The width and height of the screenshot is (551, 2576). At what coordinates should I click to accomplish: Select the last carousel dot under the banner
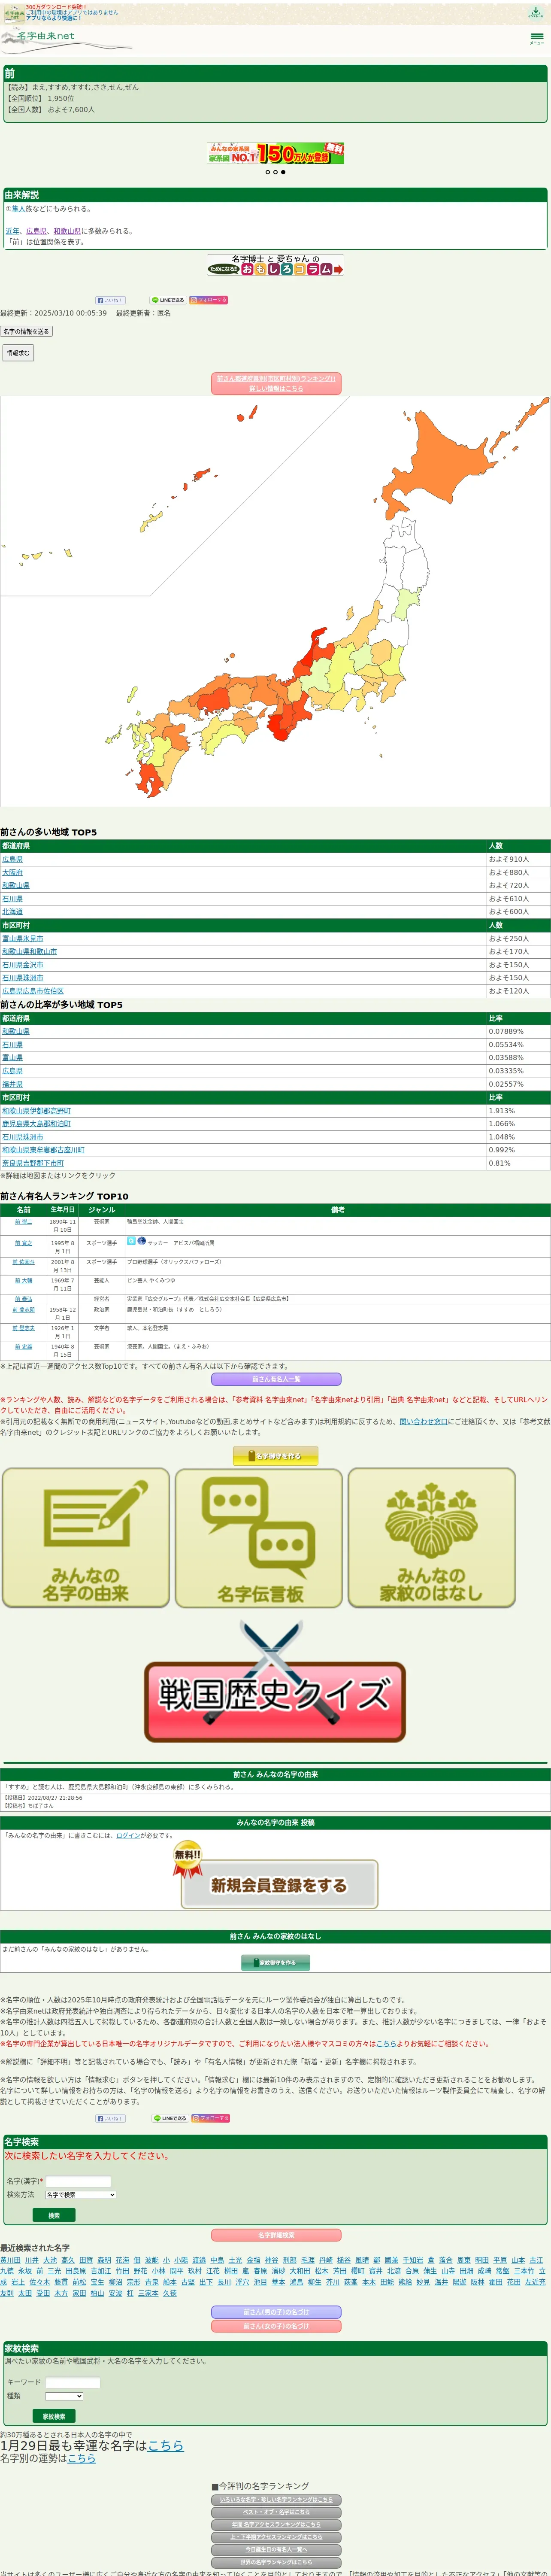coord(283,172)
